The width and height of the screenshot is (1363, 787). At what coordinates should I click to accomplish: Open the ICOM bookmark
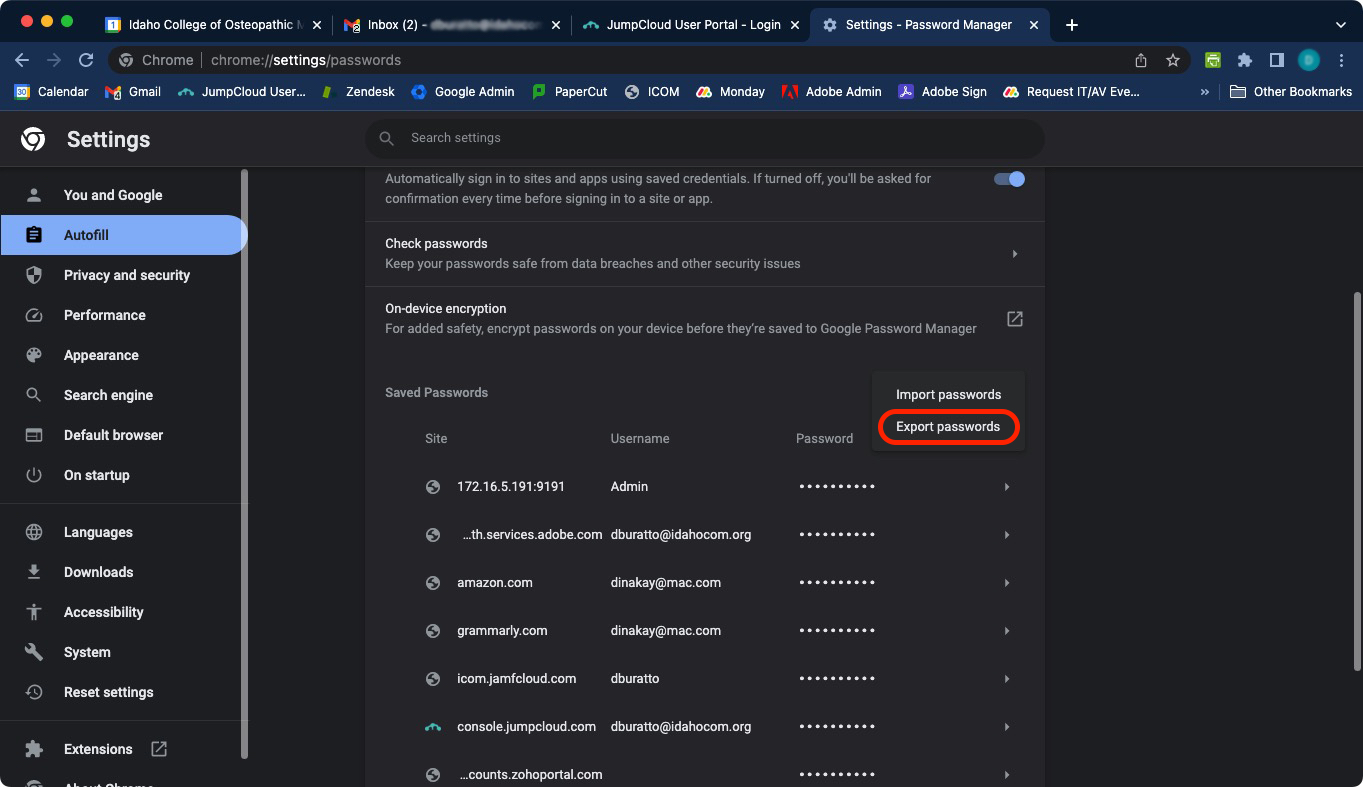pos(651,91)
